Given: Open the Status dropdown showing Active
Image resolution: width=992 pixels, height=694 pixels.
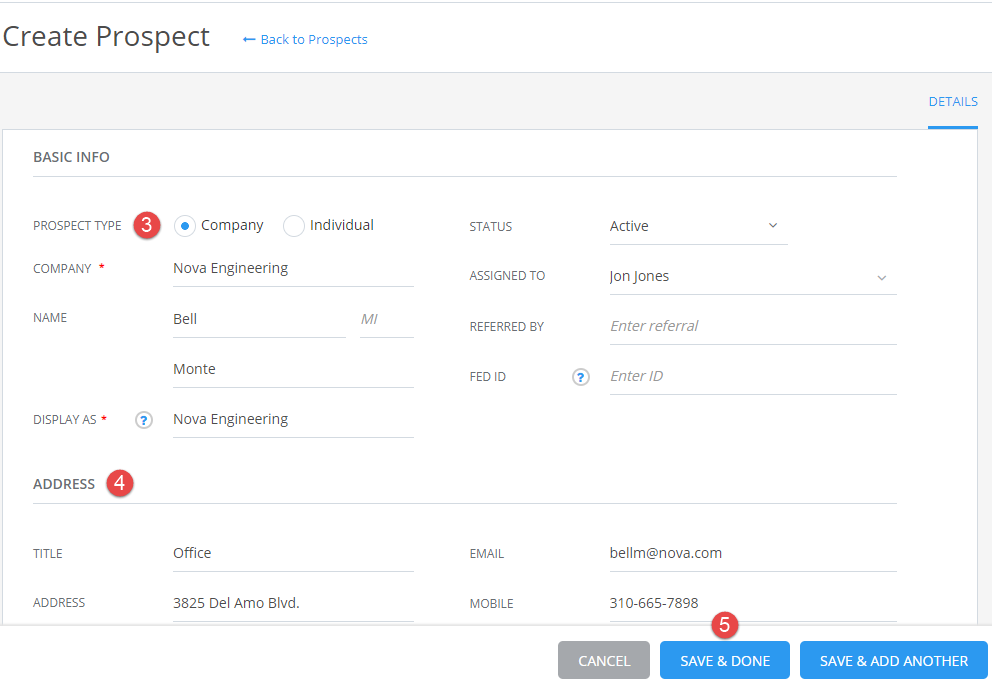Looking at the screenshot, I should click(x=698, y=226).
